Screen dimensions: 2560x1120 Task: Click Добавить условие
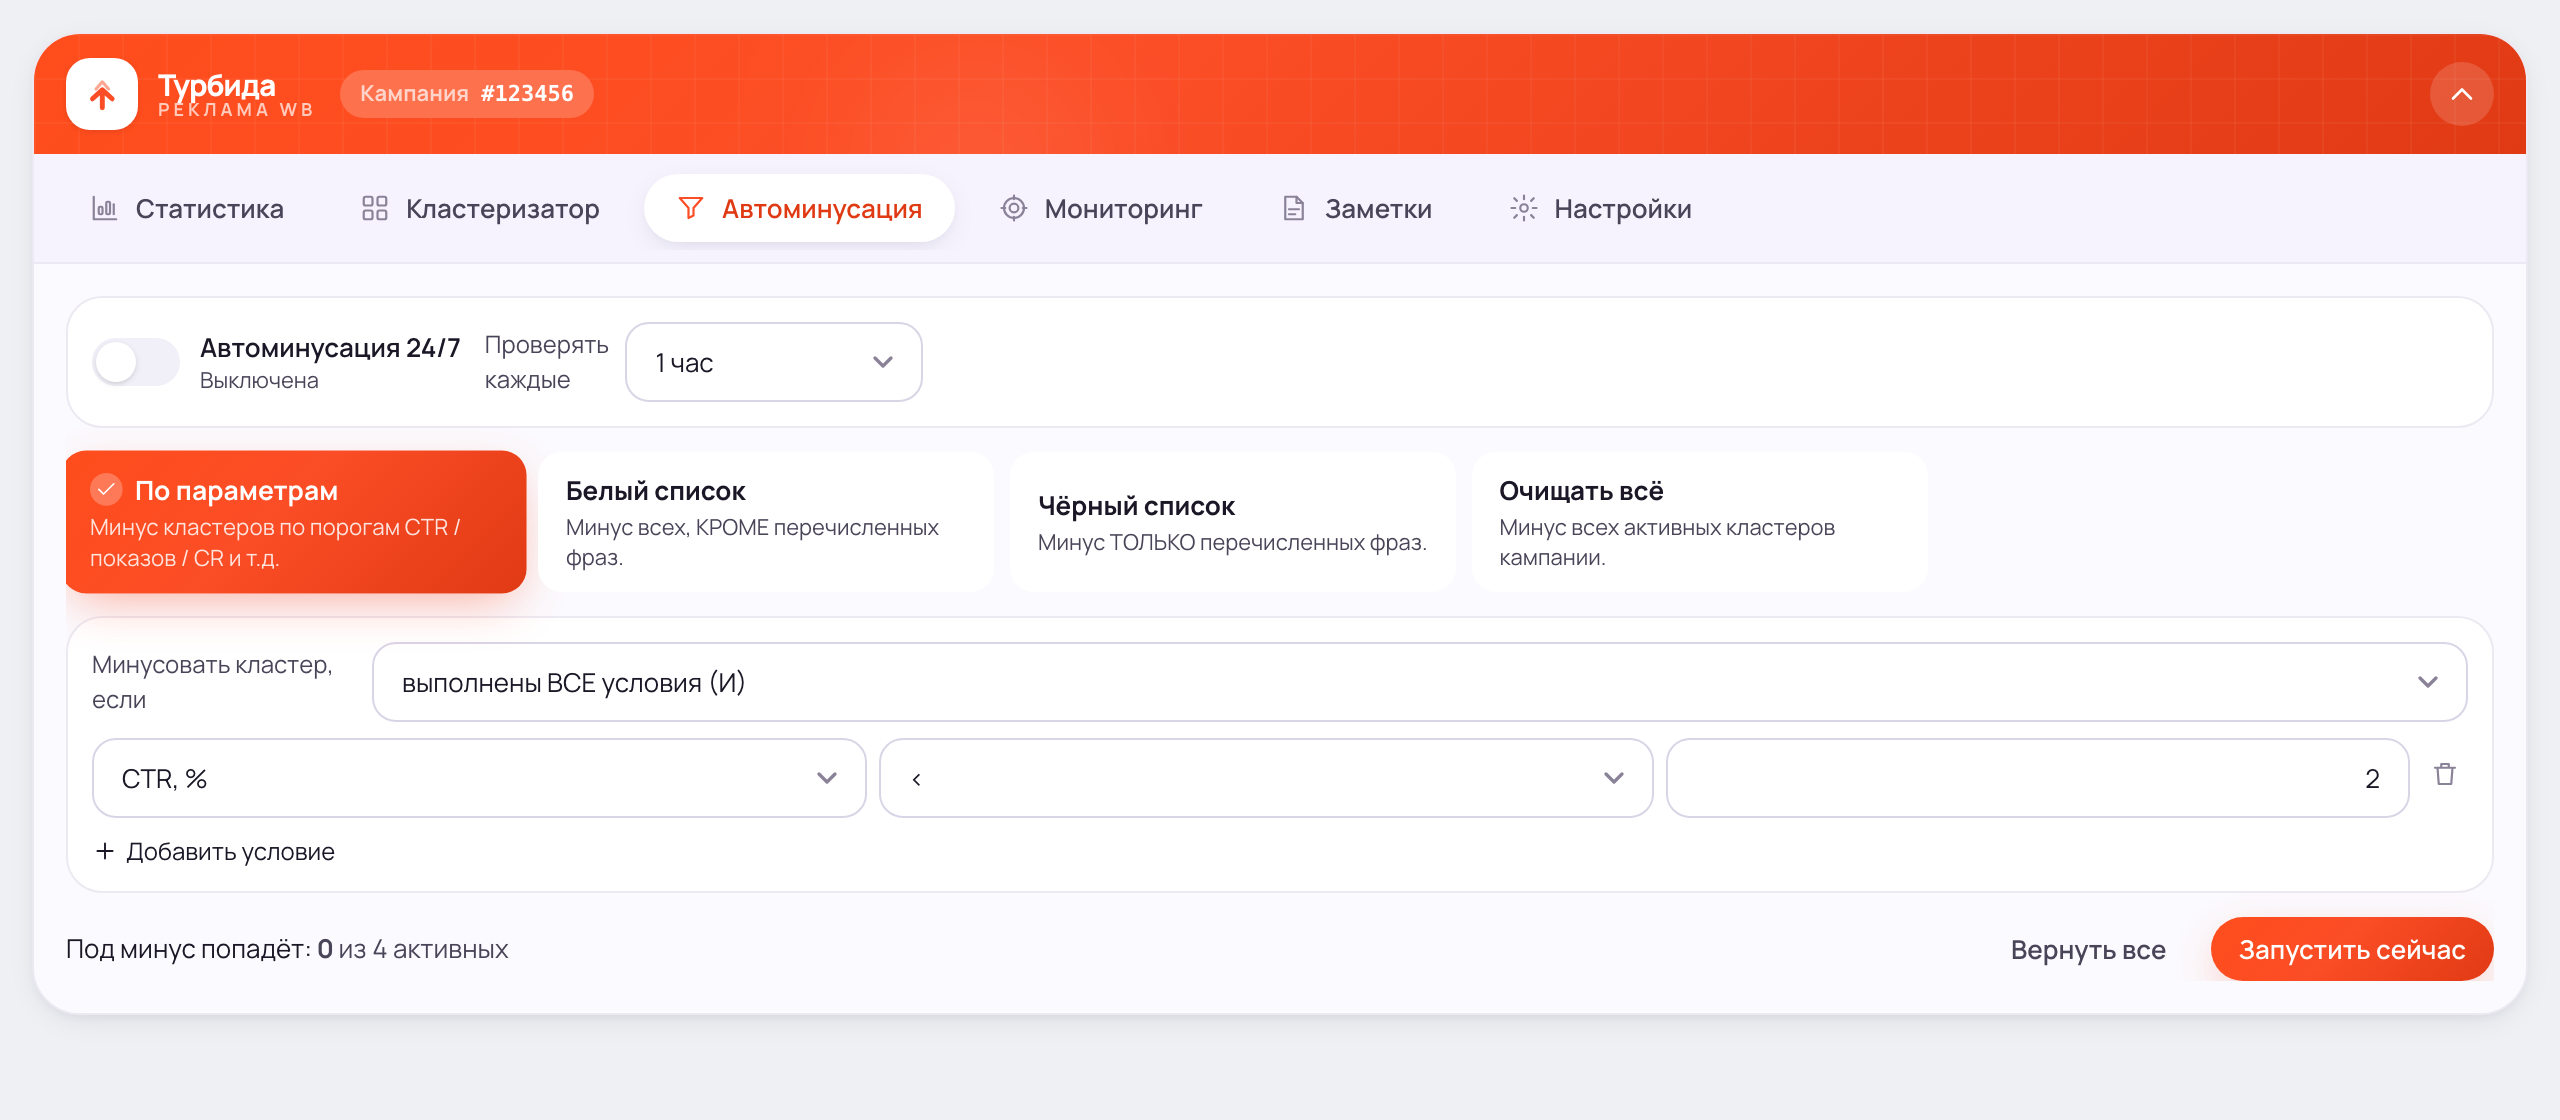click(215, 852)
